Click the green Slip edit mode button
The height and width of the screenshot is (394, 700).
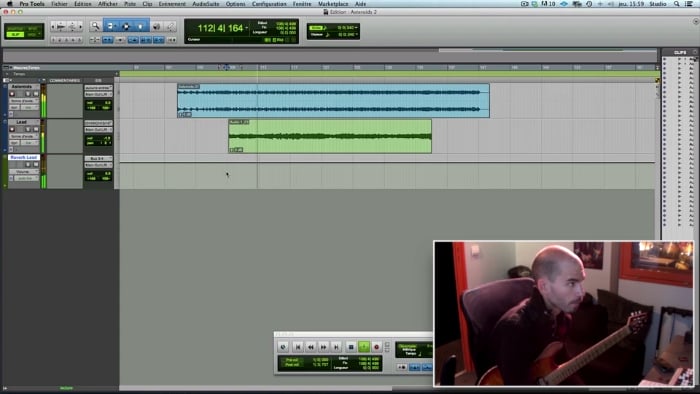[15, 34]
